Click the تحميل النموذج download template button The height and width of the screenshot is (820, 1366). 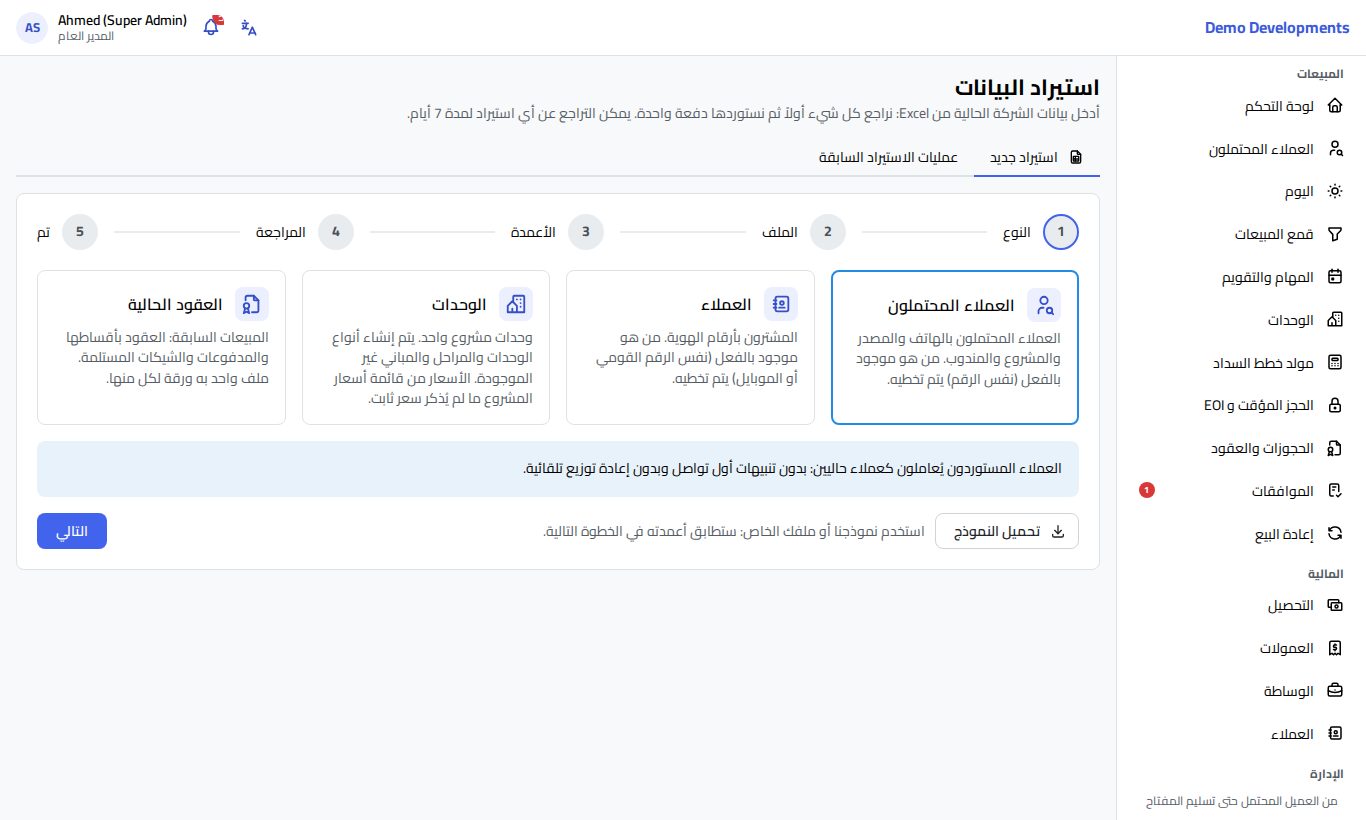[1007, 531]
